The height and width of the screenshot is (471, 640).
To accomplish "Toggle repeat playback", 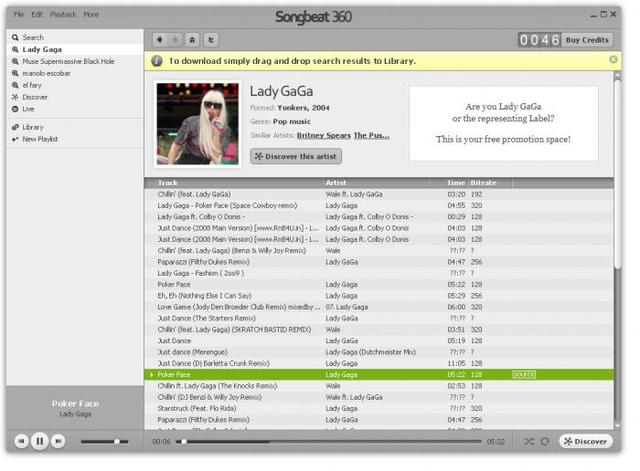I will (x=544, y=442).
